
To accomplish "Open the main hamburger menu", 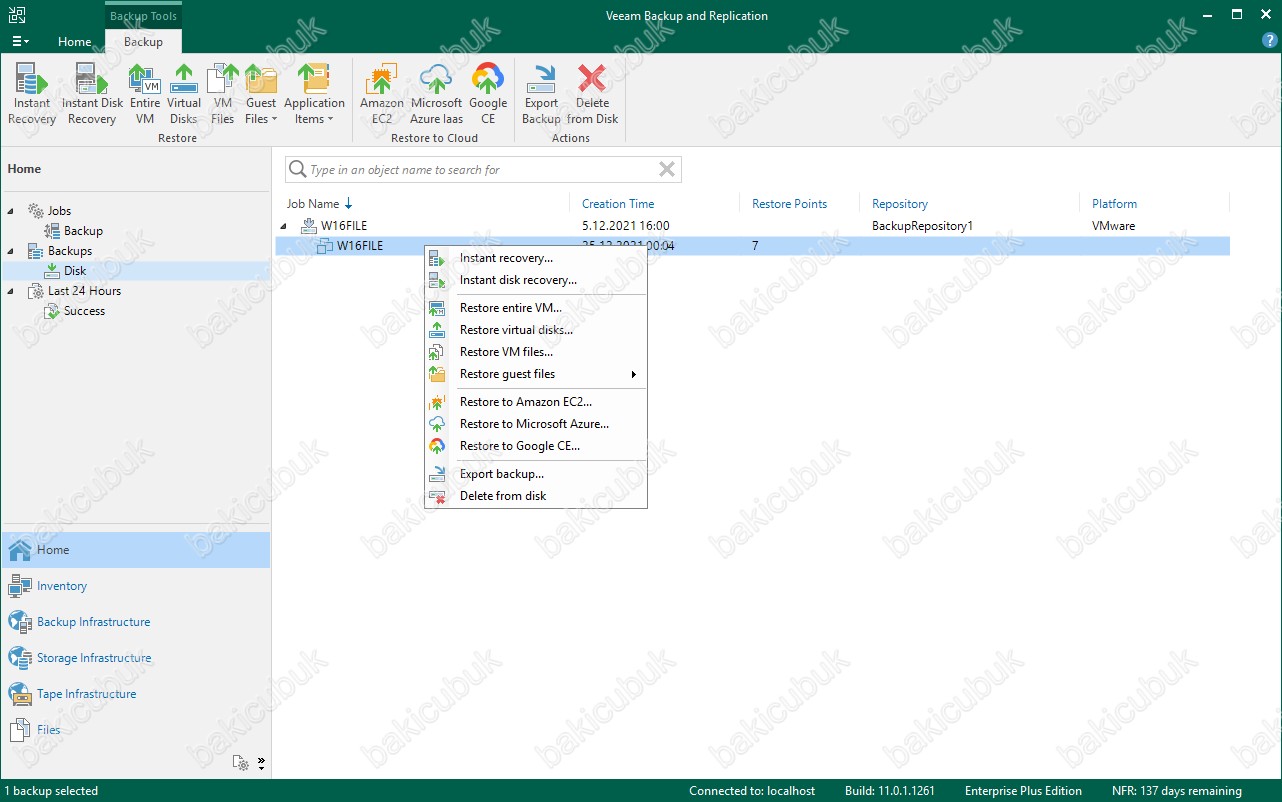I will pyautogui.click(x=20, y=42).
